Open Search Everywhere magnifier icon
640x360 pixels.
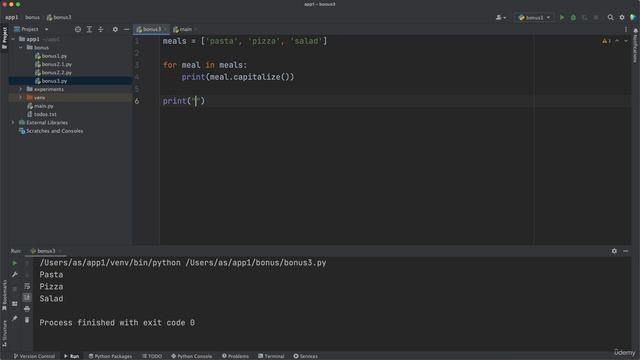tap(610, 18)
